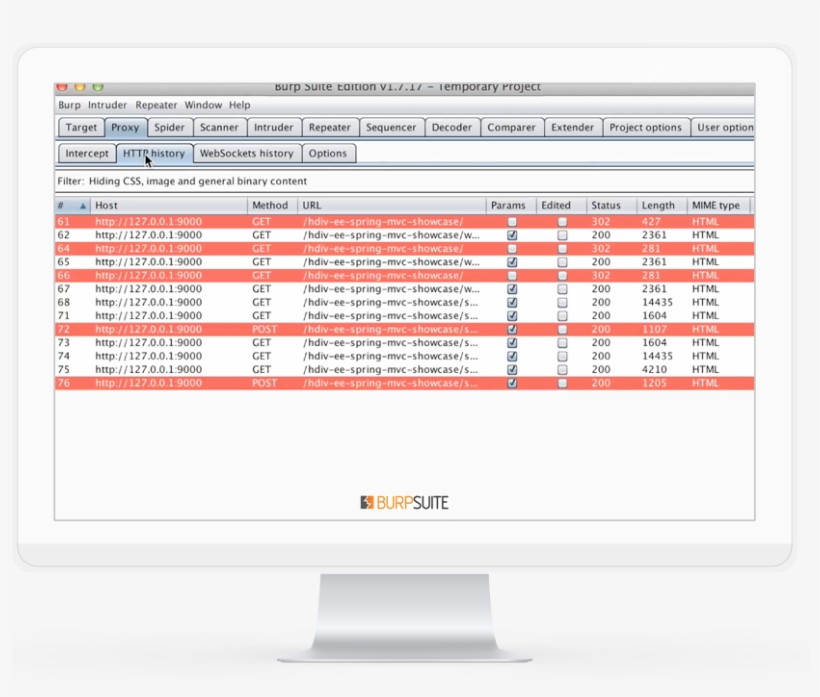Sort table by Params column header
The width and height of the screenshot is (820, 697).
tap(511, 205)
